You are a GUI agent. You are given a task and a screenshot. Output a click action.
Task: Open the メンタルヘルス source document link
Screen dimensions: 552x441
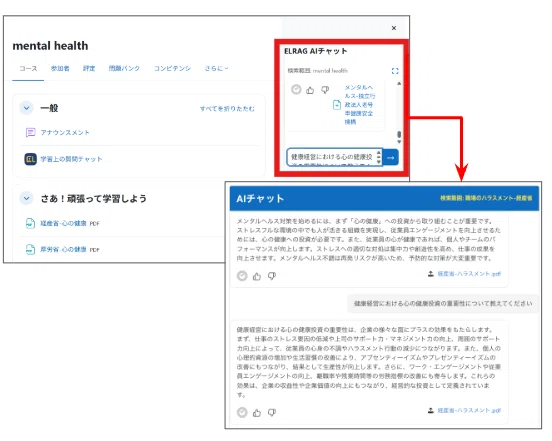click(x=359, y=104)
